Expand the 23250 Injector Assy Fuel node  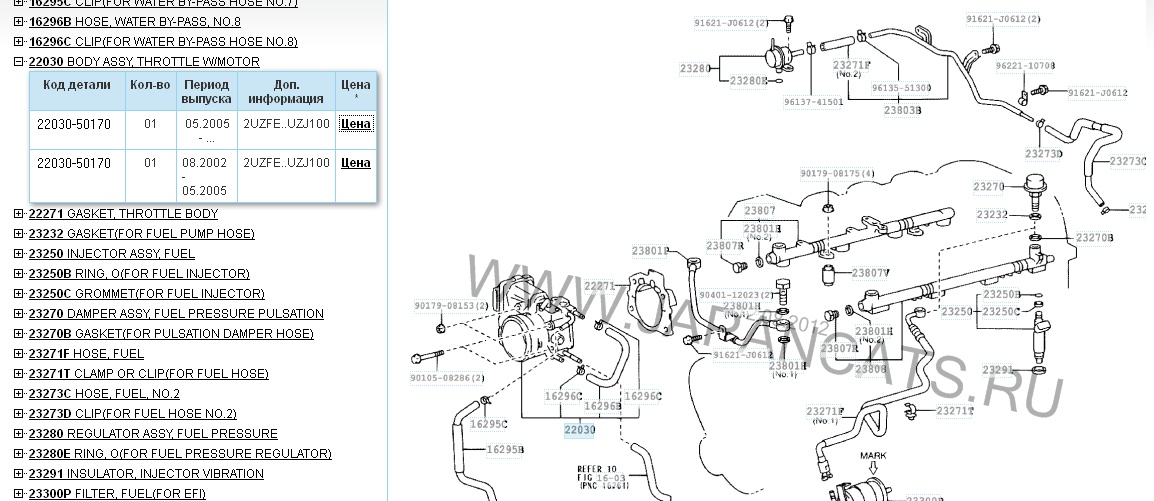[x=19, y=254]
